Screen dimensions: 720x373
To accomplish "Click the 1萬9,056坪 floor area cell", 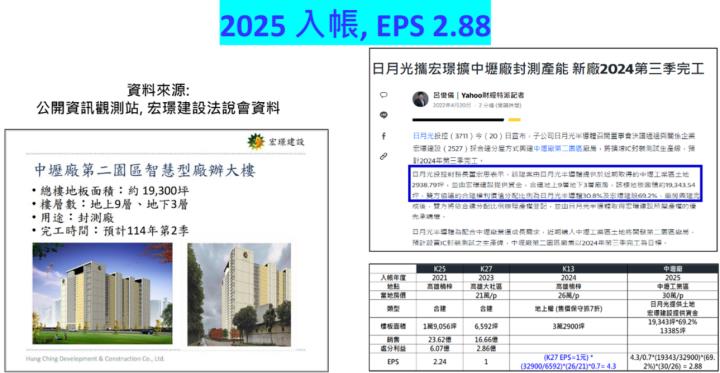I will [x=439, y=327].
